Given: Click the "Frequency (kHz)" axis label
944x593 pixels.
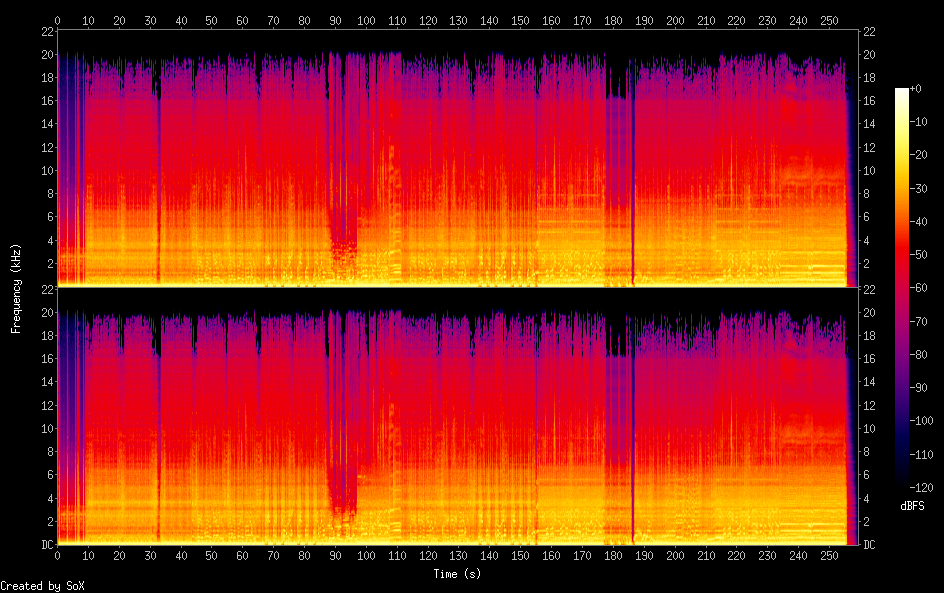Looking at the screenshot, I should [16, 288].
